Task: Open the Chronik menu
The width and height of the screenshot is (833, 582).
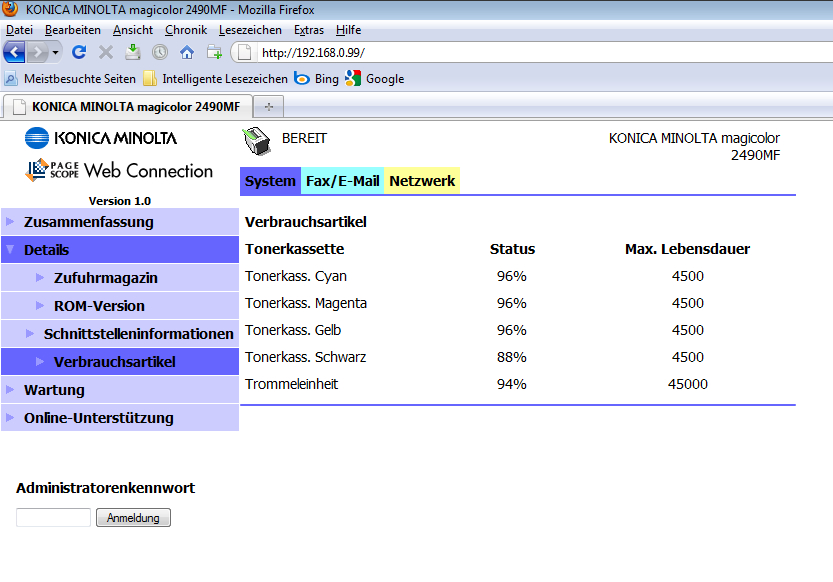Action: coord(186,30)
